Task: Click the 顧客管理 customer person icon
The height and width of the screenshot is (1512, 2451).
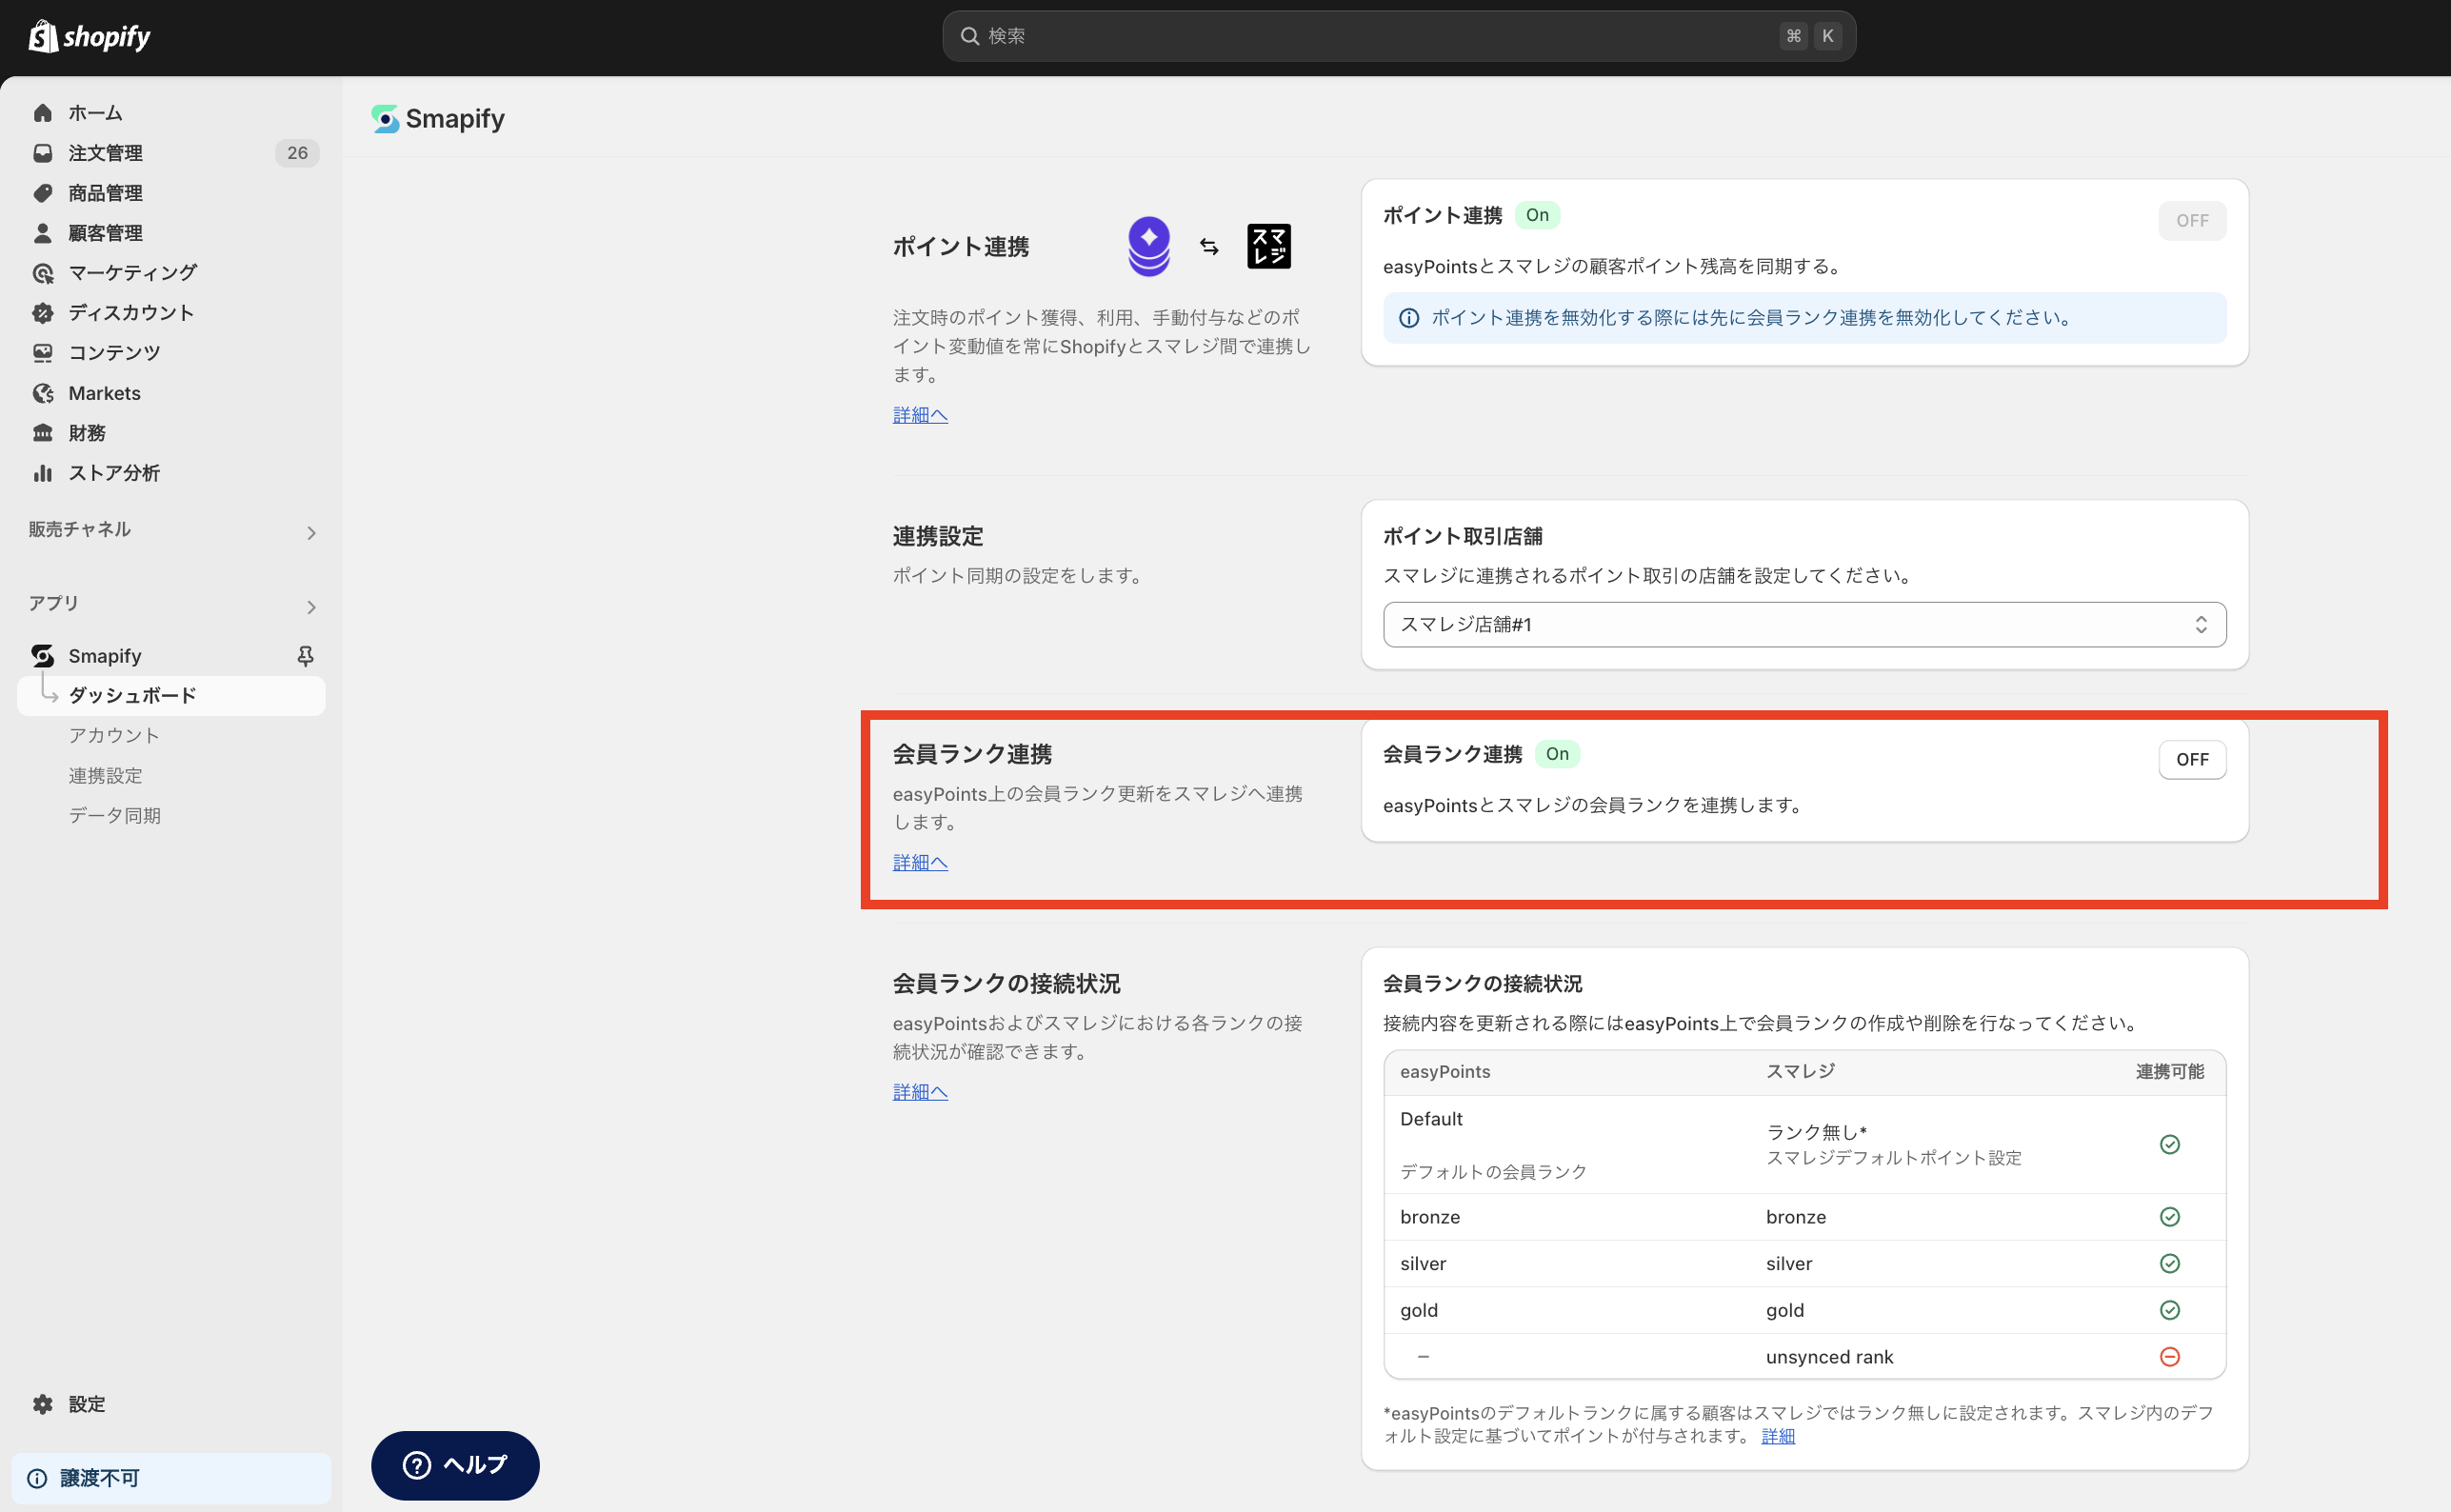Action: (x=42, y=233)
